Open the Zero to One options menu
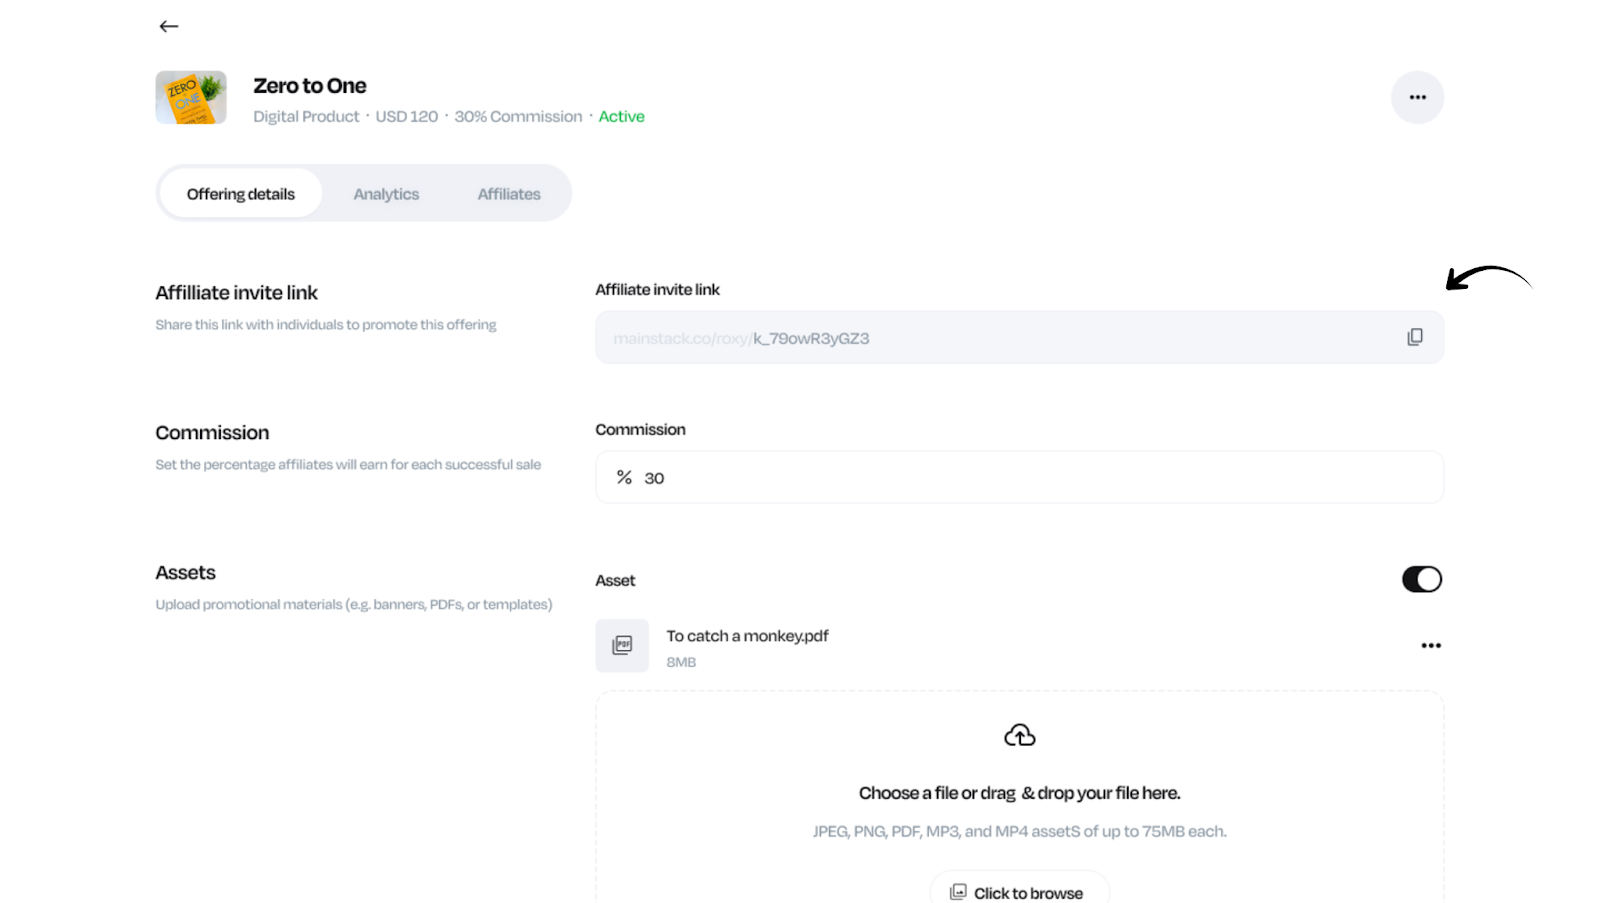The image size is (1600, 903). tap(1417, 97)
